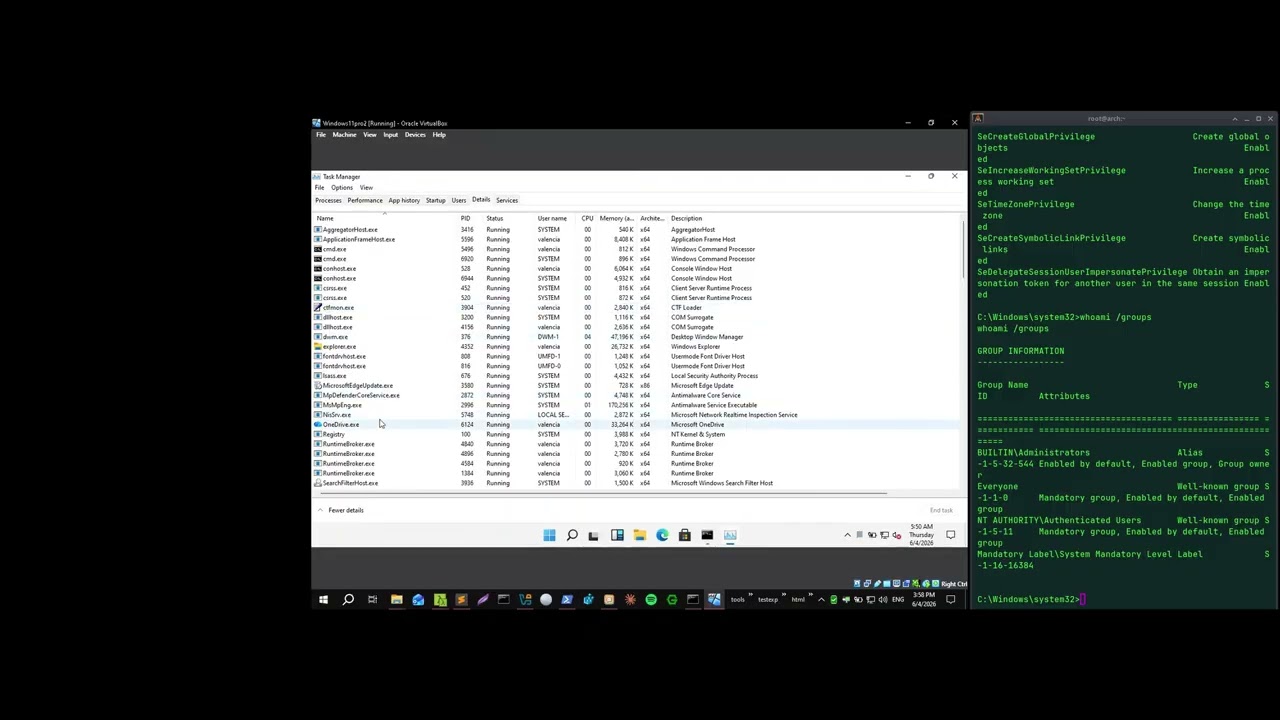This screenshot has height=720, width=1280.
Task: Select the dwm.exe process row
Action: (x=635, y=337)
